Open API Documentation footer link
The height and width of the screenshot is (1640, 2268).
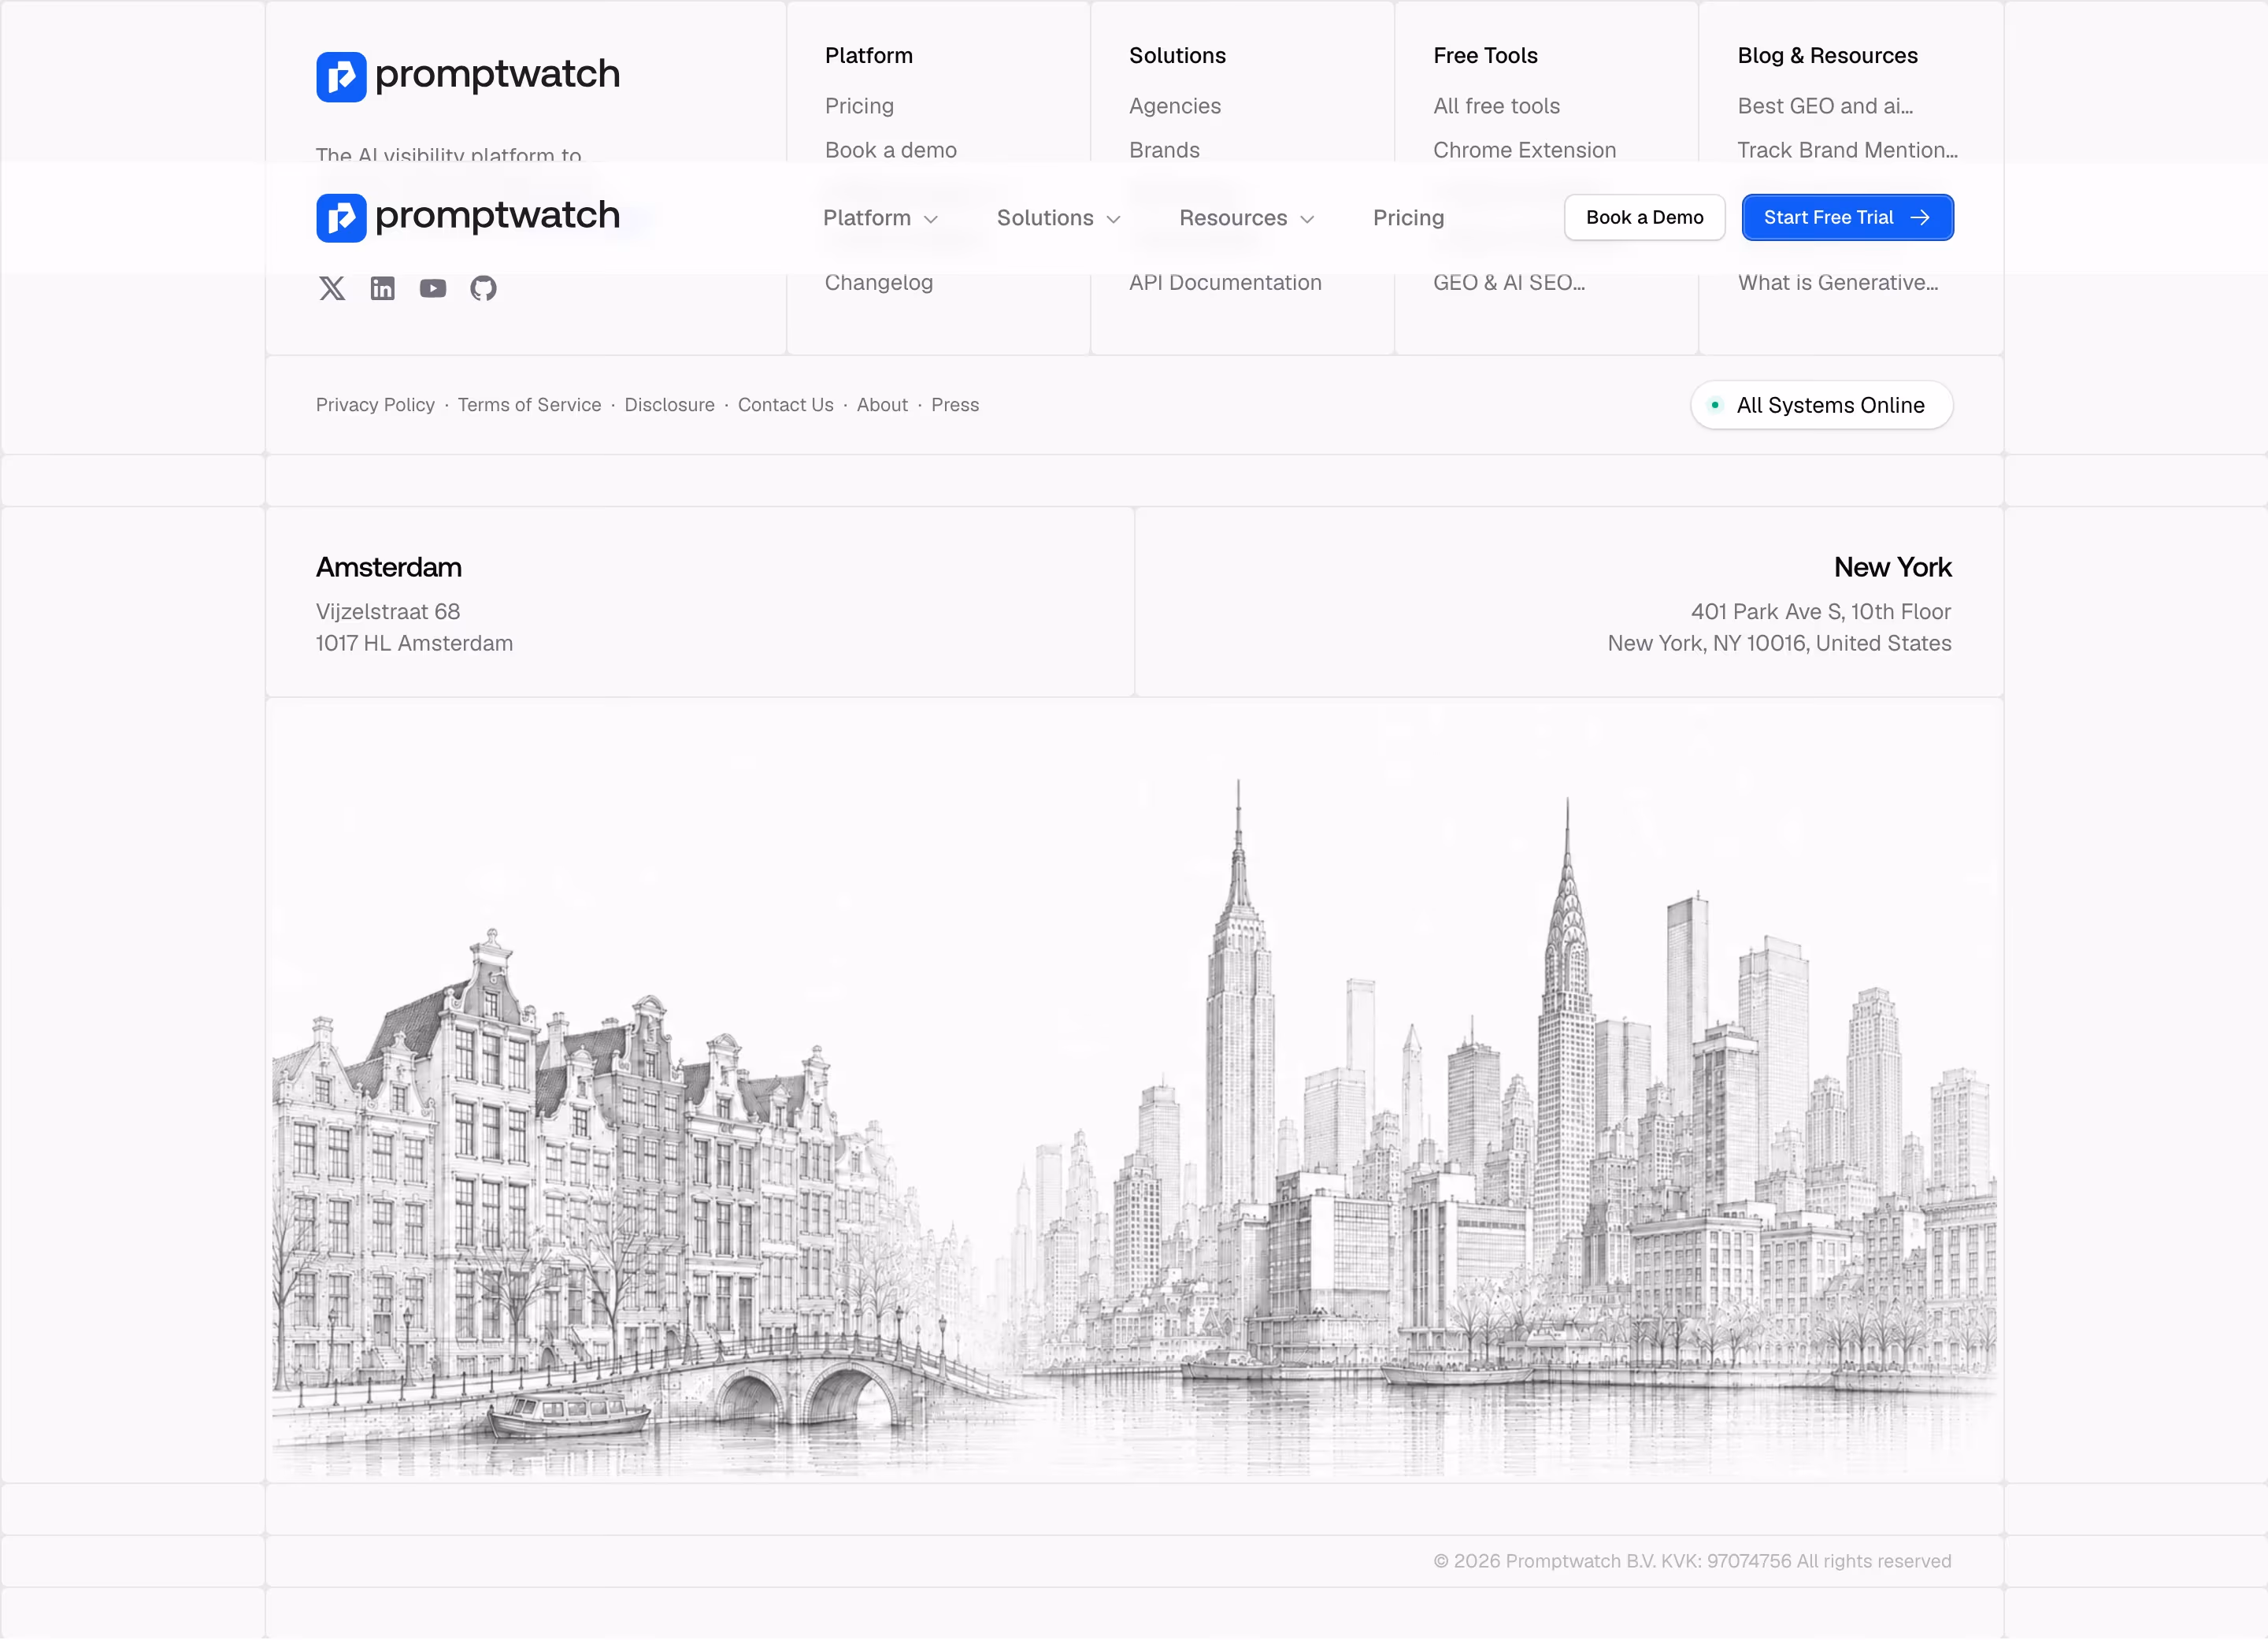coord(1225,282)
